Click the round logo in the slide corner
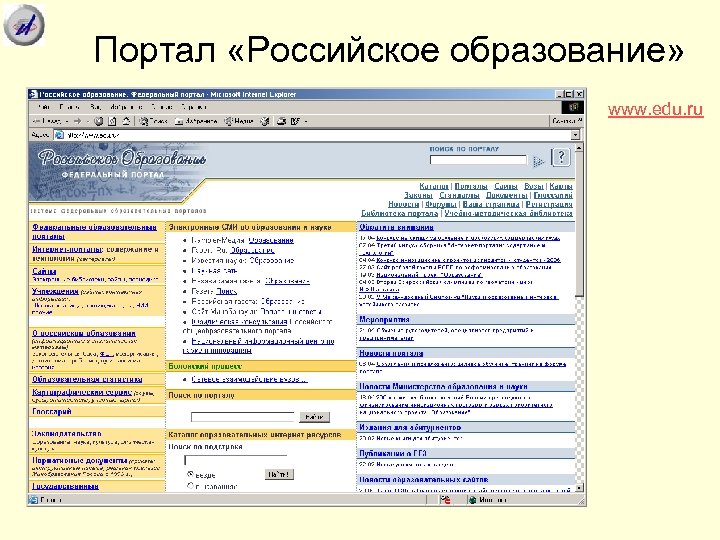720x540 pixels. click(24, 25)
